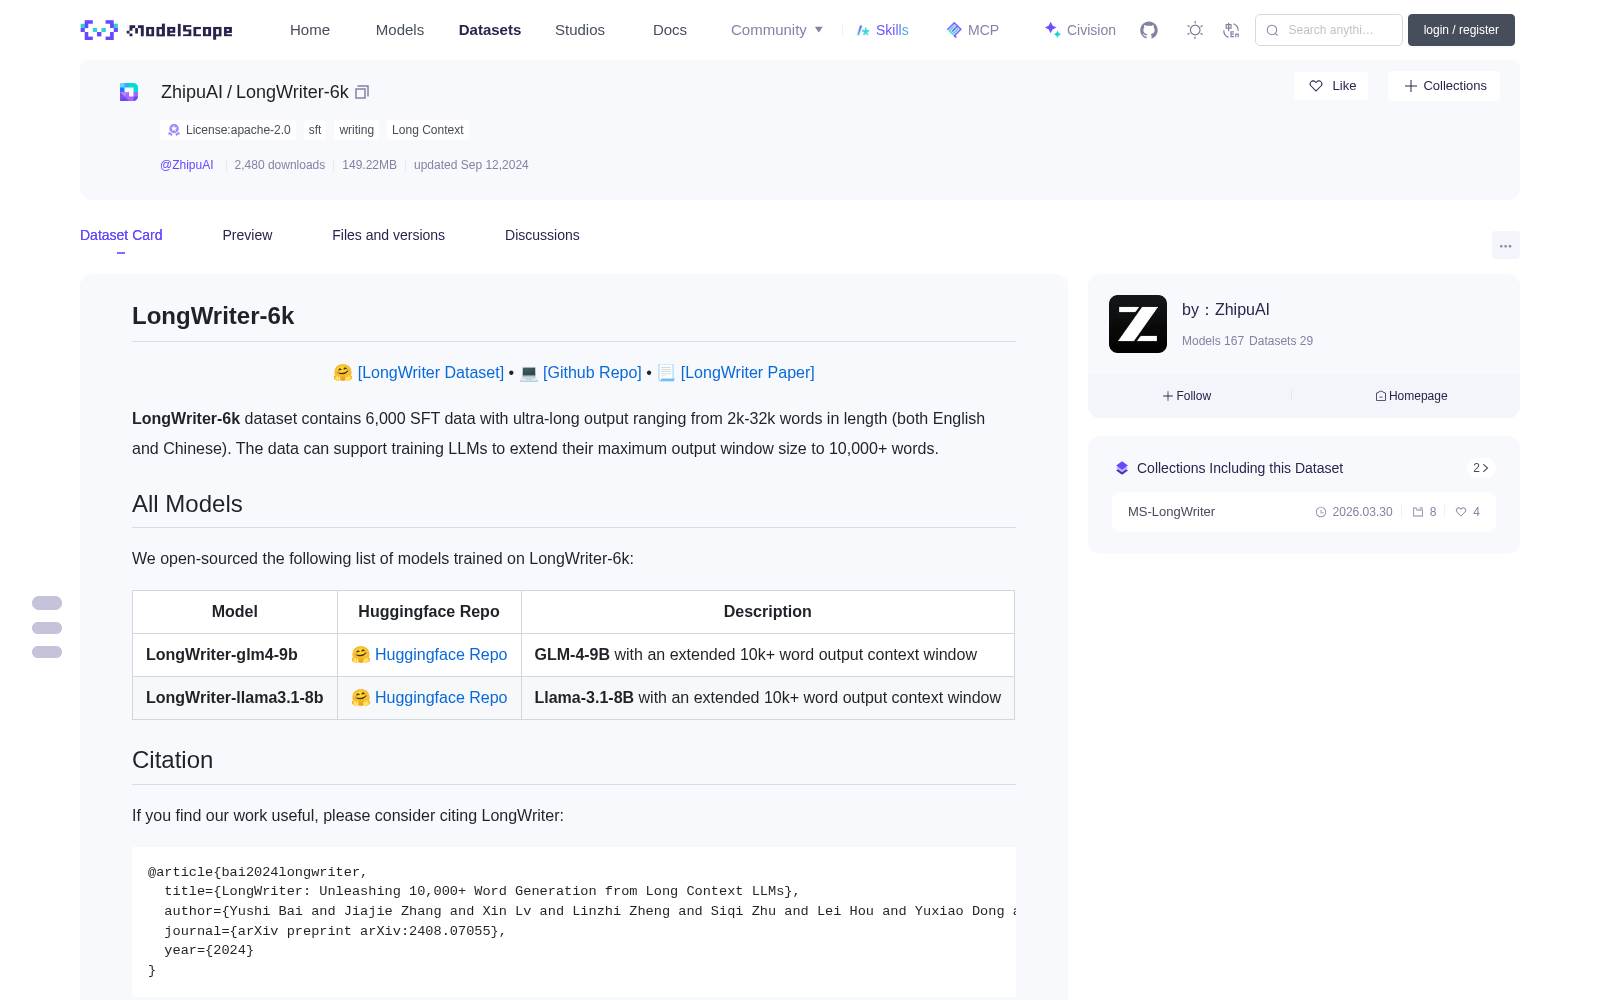
Task: Click the LongWriter-llama3.1-8b table cell
Action: click(235, 697)
